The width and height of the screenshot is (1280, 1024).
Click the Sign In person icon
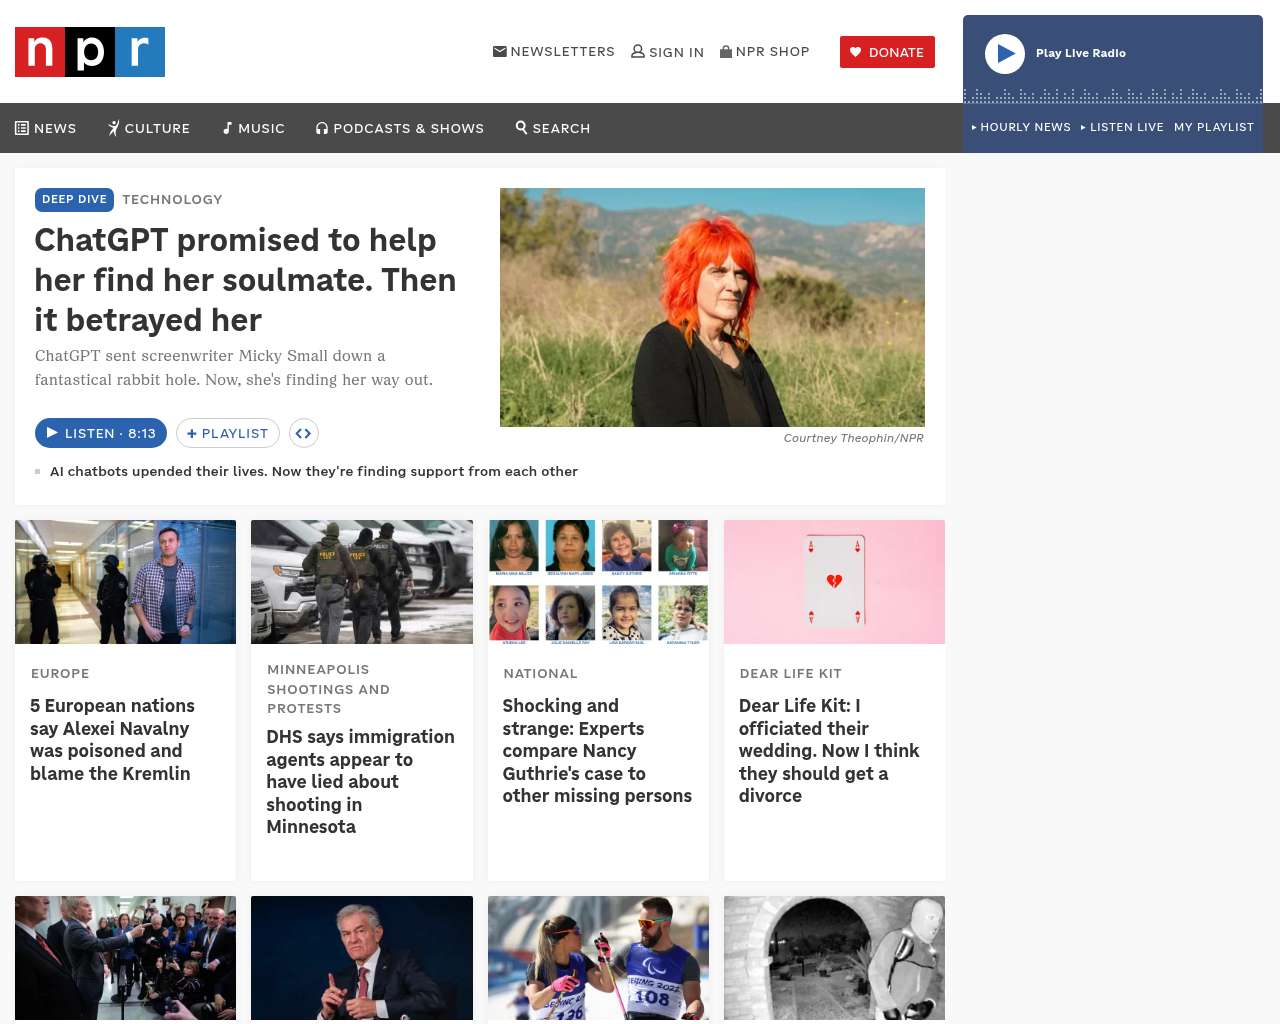click(638, 51)
